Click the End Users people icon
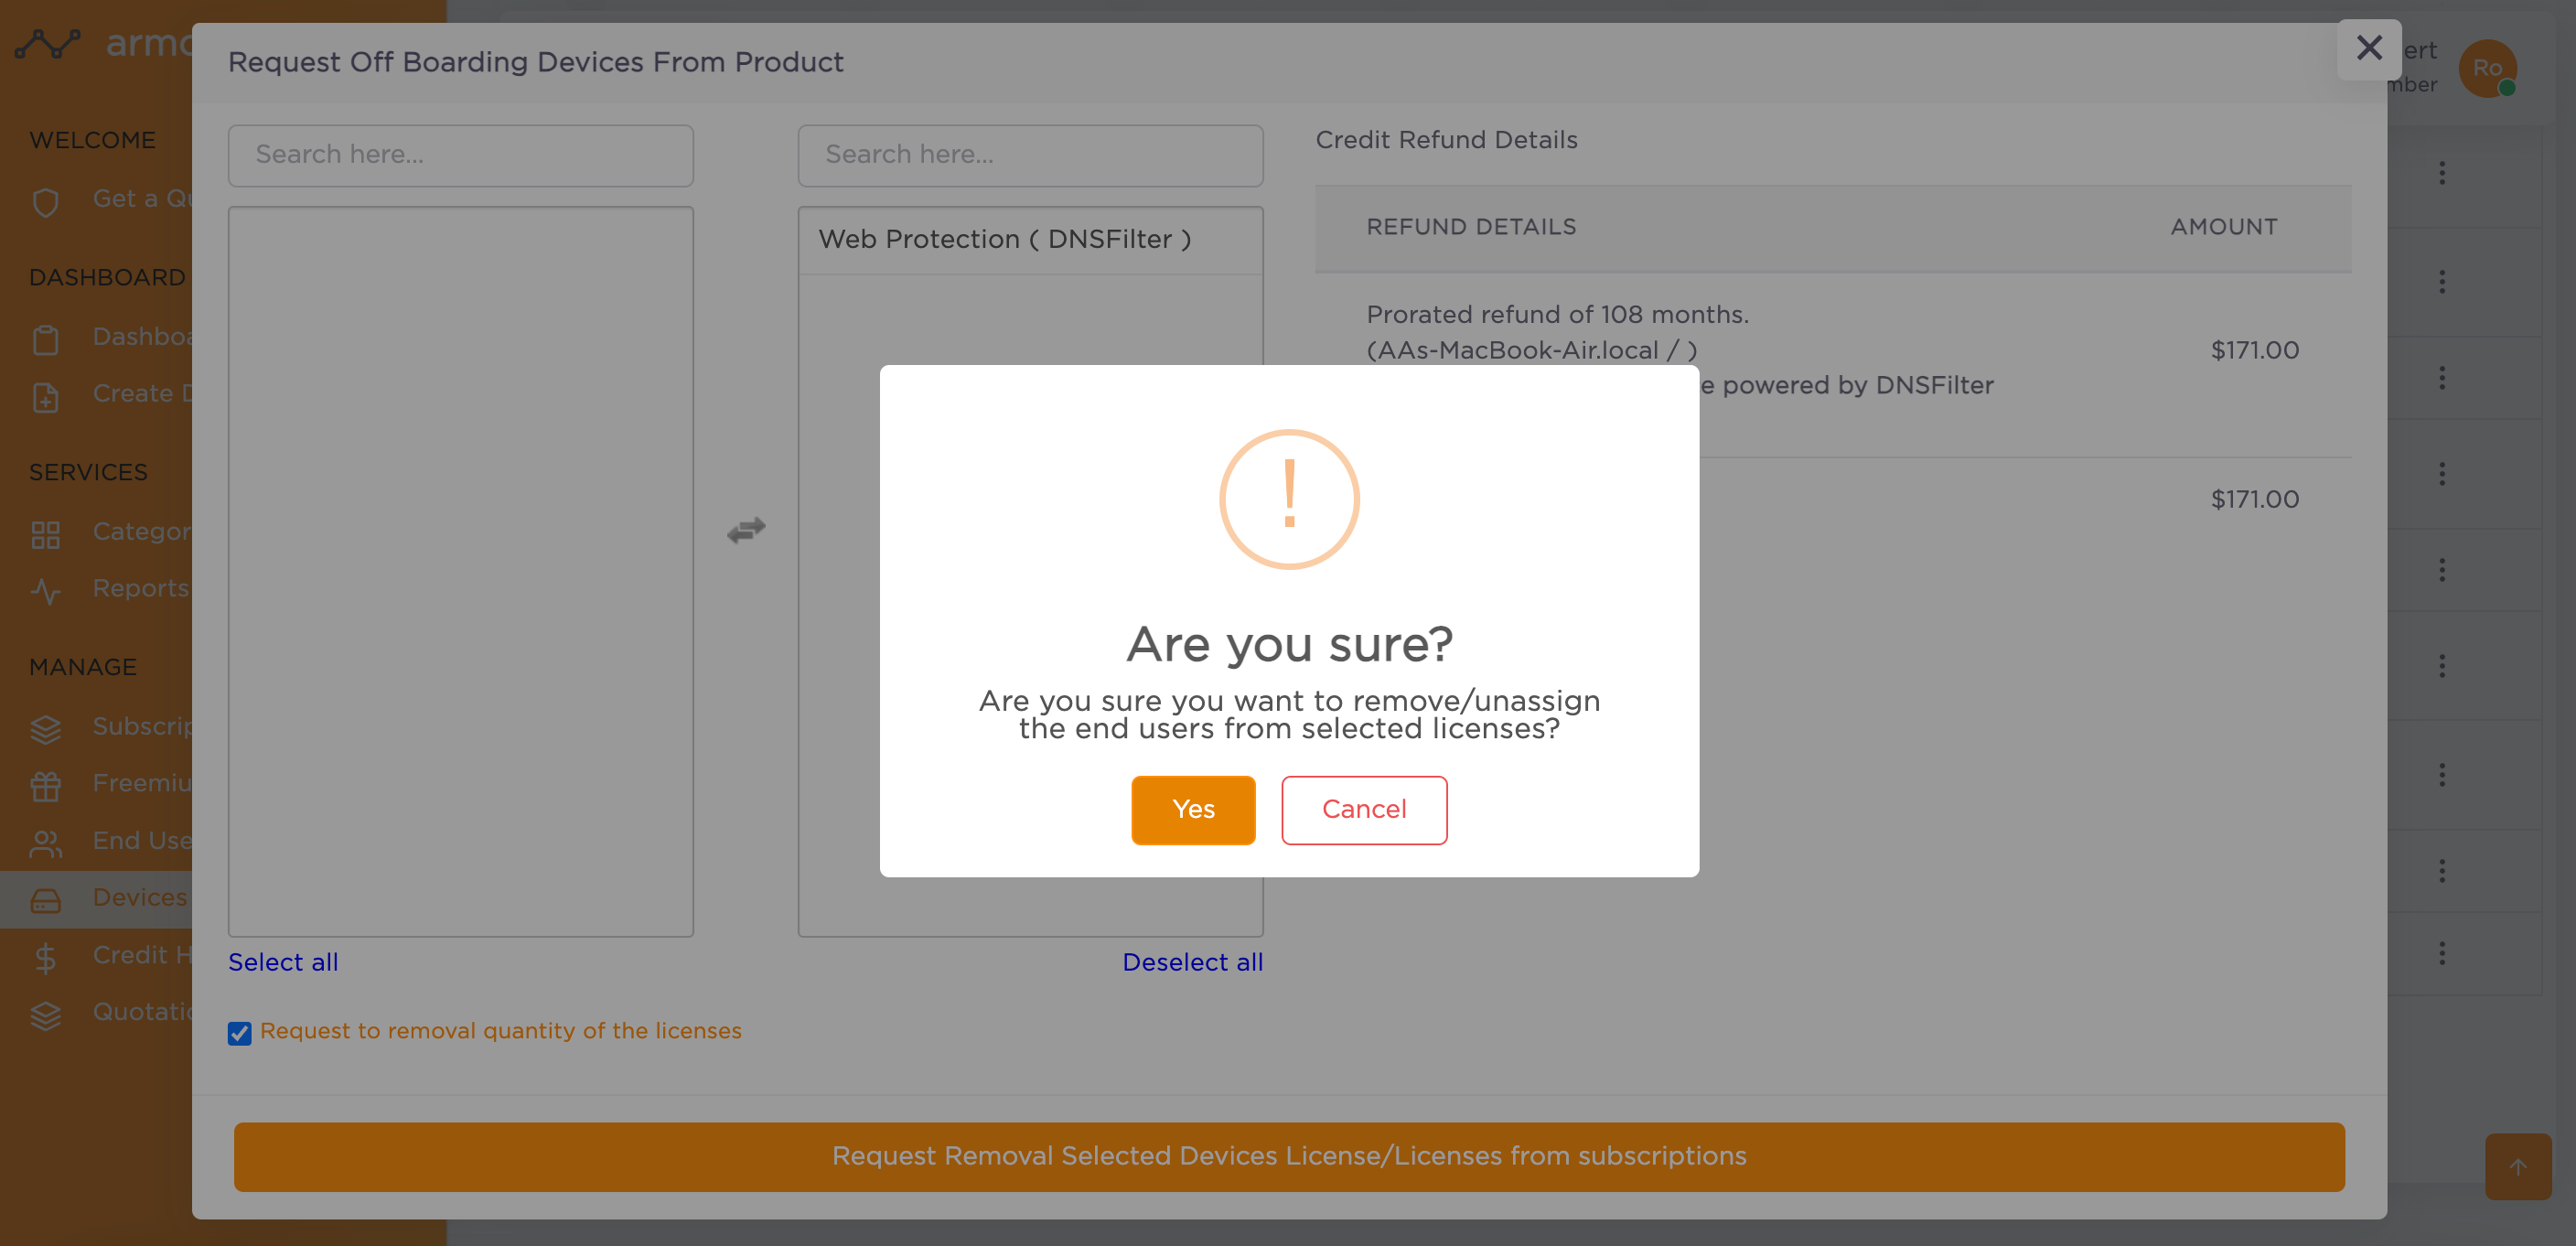 click(x=45, y=843)
